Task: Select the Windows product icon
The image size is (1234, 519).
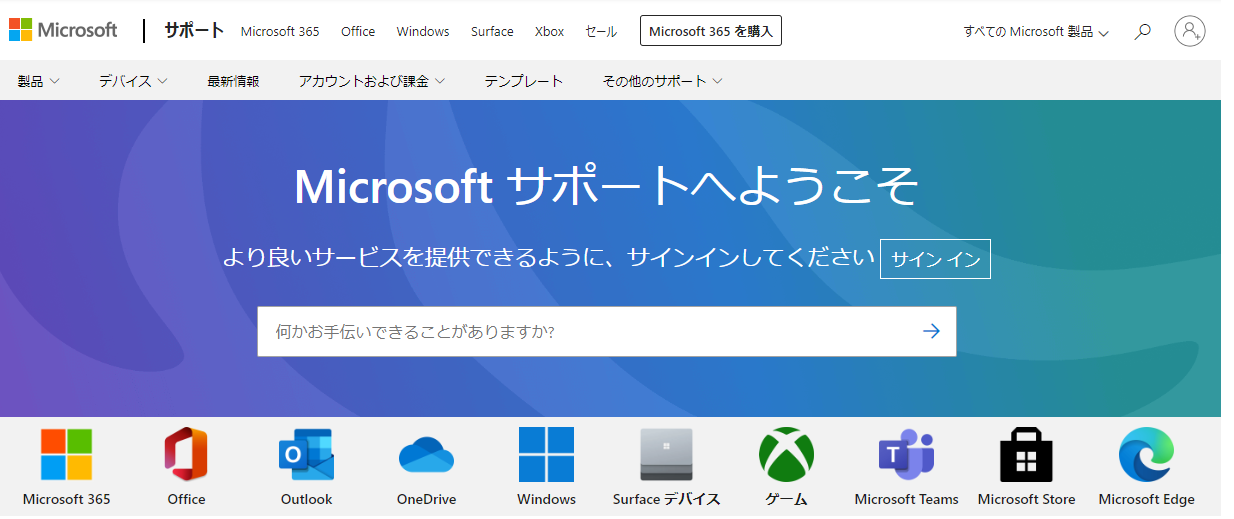Action: (546, 455)
